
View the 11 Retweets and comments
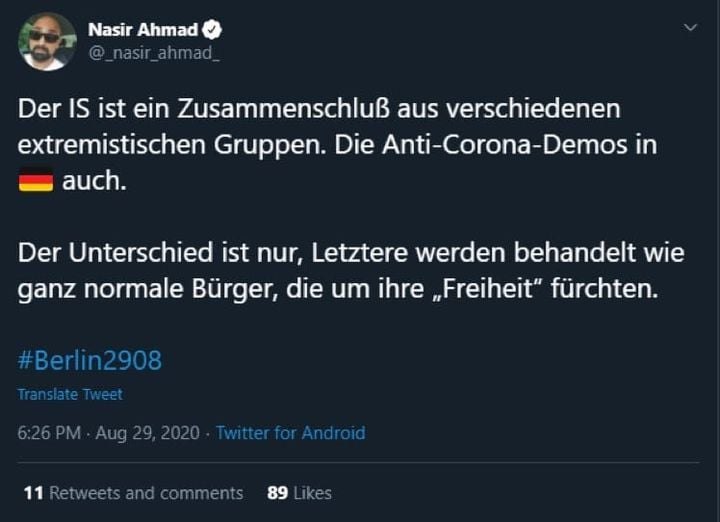[133, 493]
